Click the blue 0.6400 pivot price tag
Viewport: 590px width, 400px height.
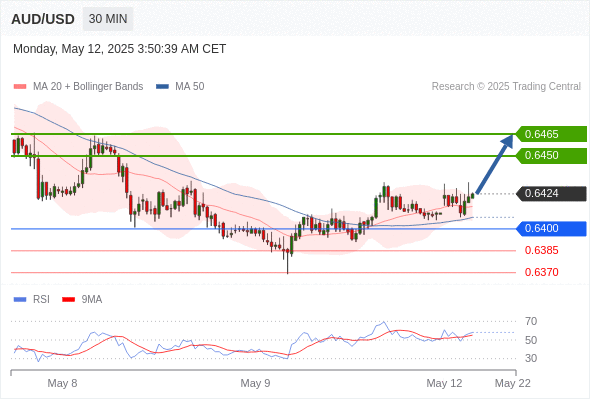(551, 228)
